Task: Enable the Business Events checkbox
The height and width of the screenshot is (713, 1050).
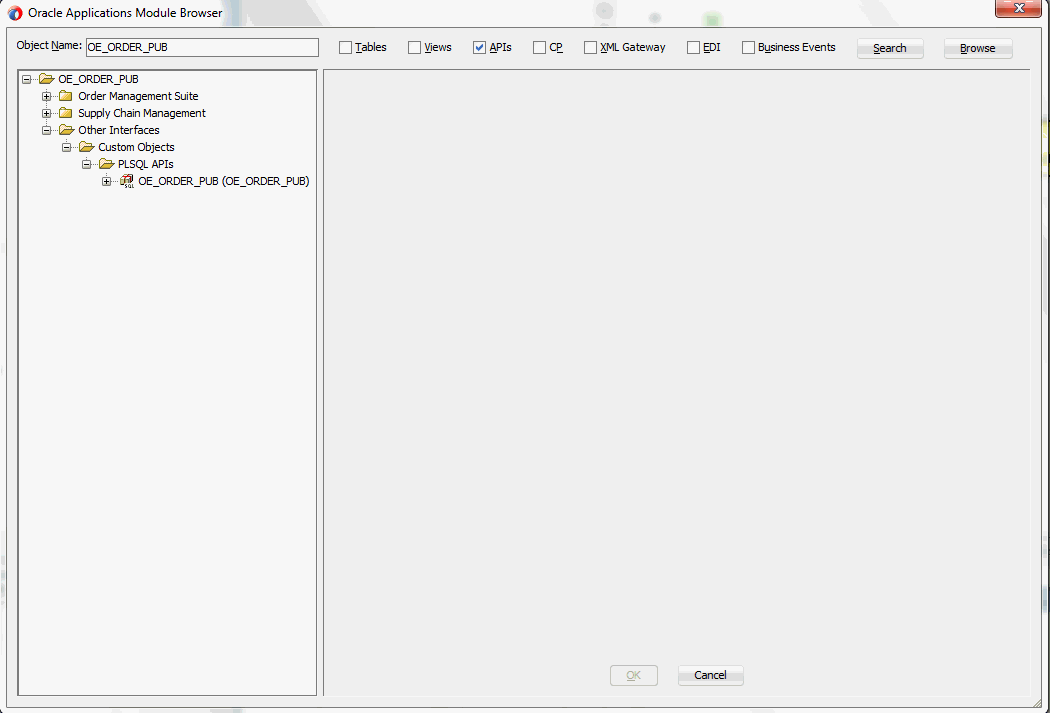Action: [748, 48]
